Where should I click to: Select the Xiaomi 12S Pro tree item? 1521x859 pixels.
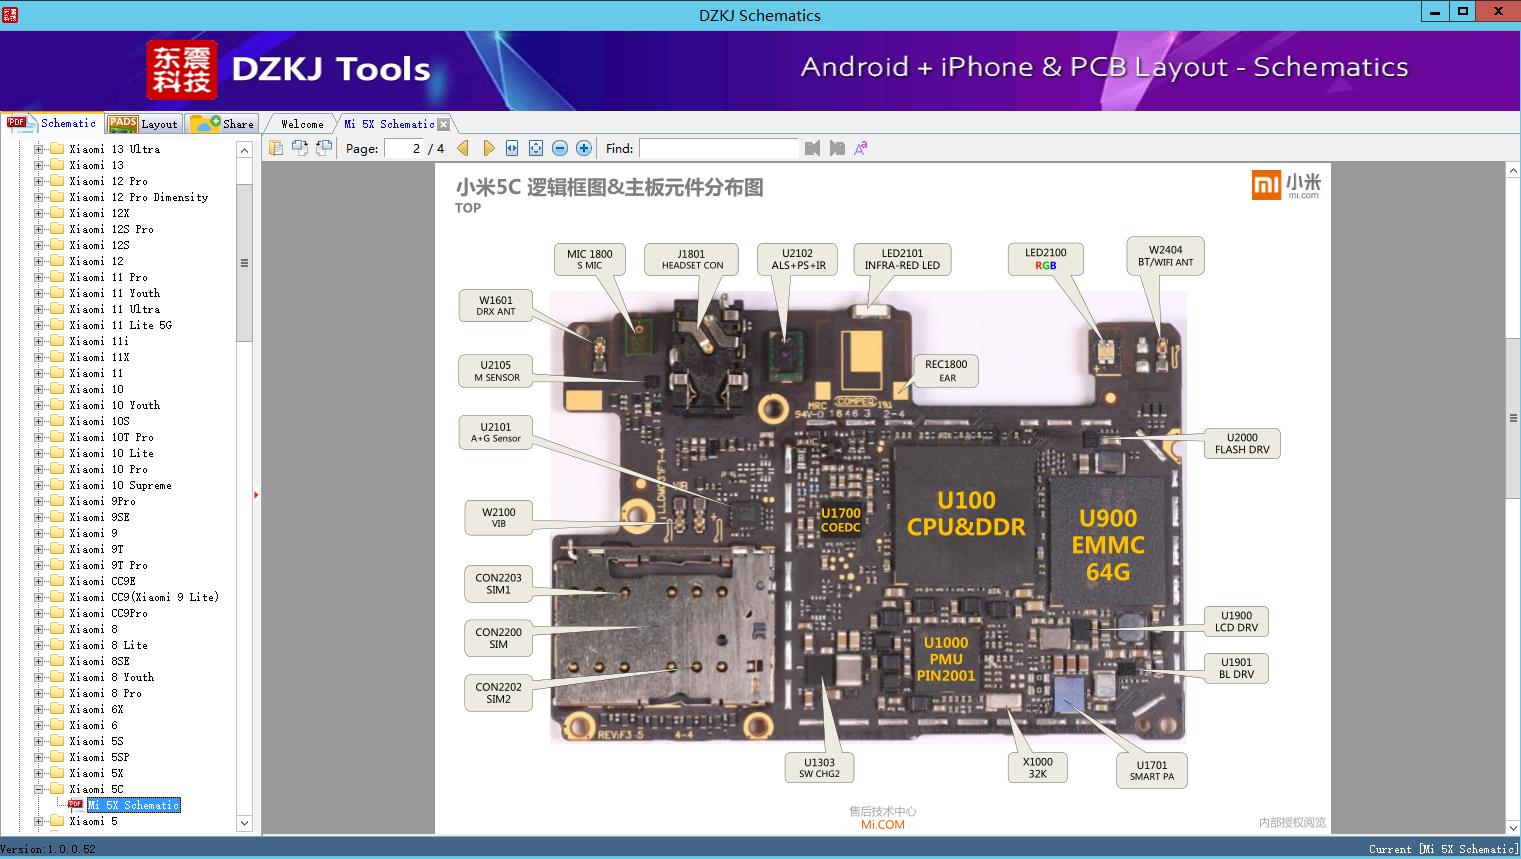tap(111, 229)
